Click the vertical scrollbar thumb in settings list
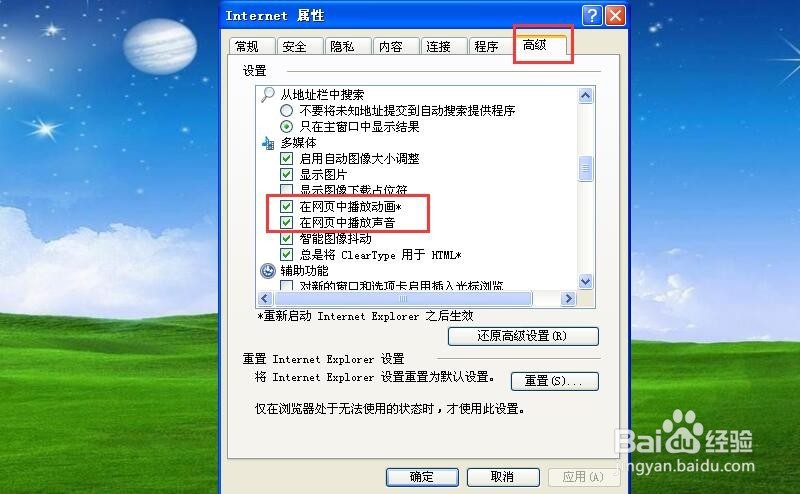This screenshot has height=494, width=800. tap(586, 168)
